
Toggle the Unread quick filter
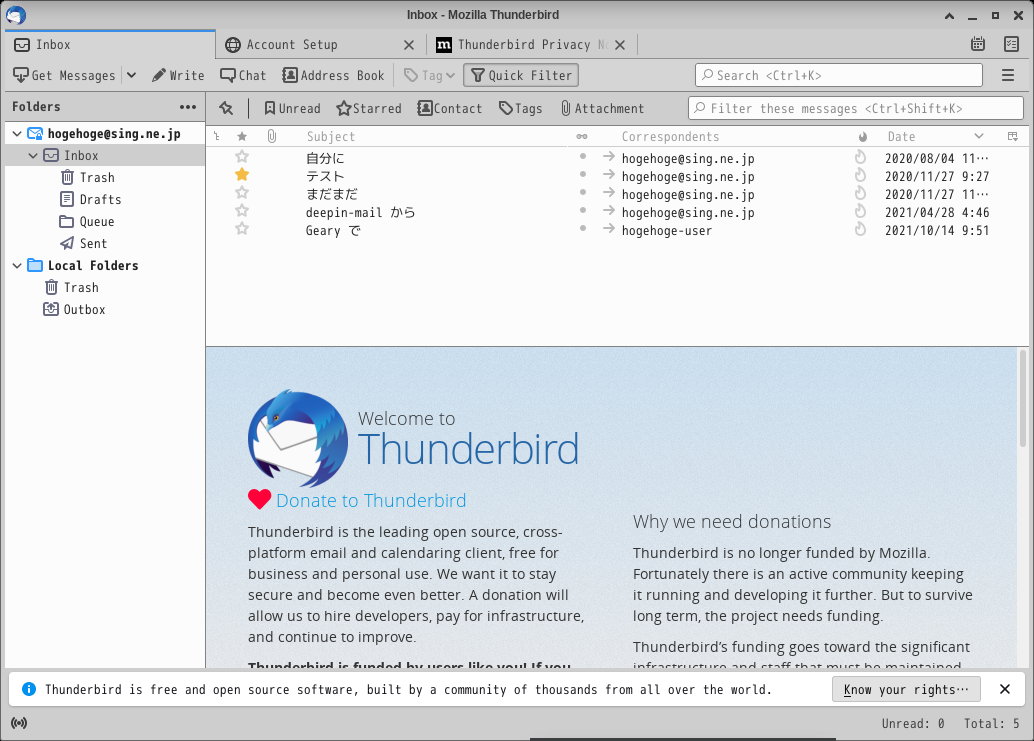292,108
